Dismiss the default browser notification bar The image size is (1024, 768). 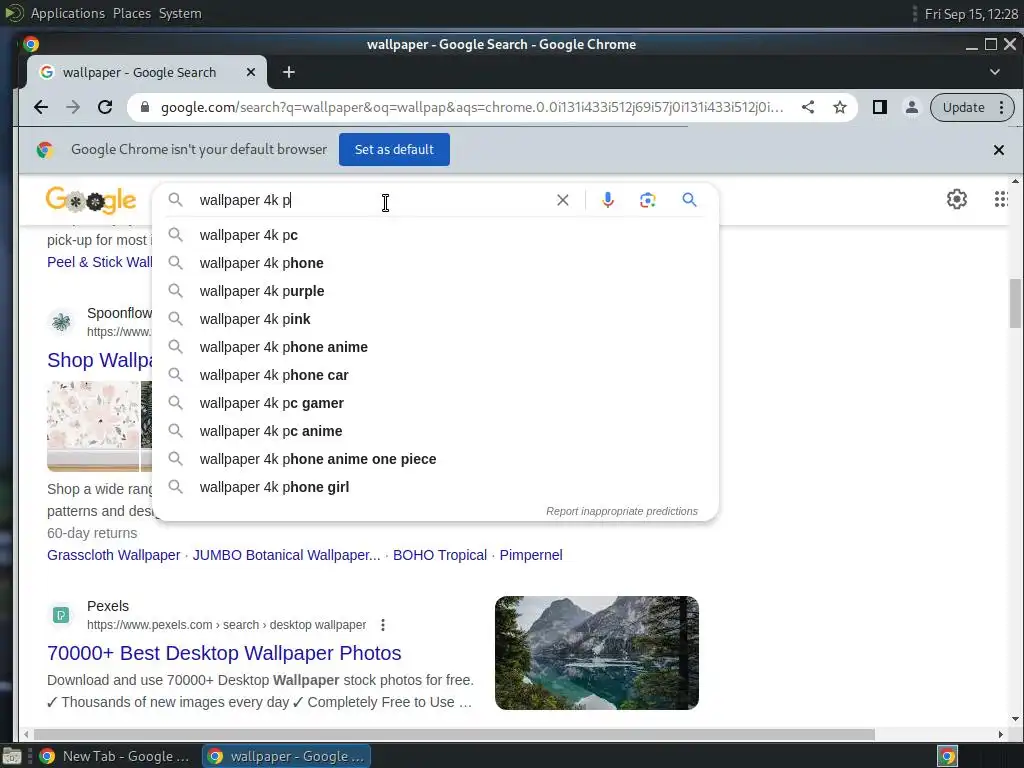(999, 150)
